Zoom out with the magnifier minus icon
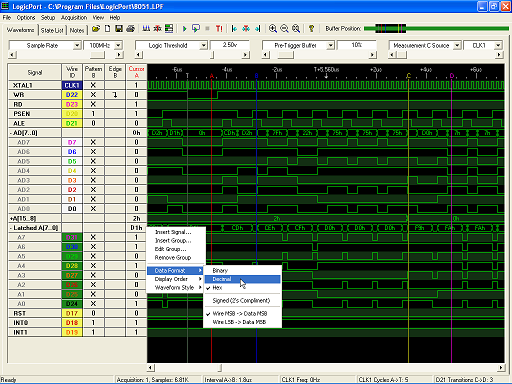Screen dimensions: 512x384 284,29
